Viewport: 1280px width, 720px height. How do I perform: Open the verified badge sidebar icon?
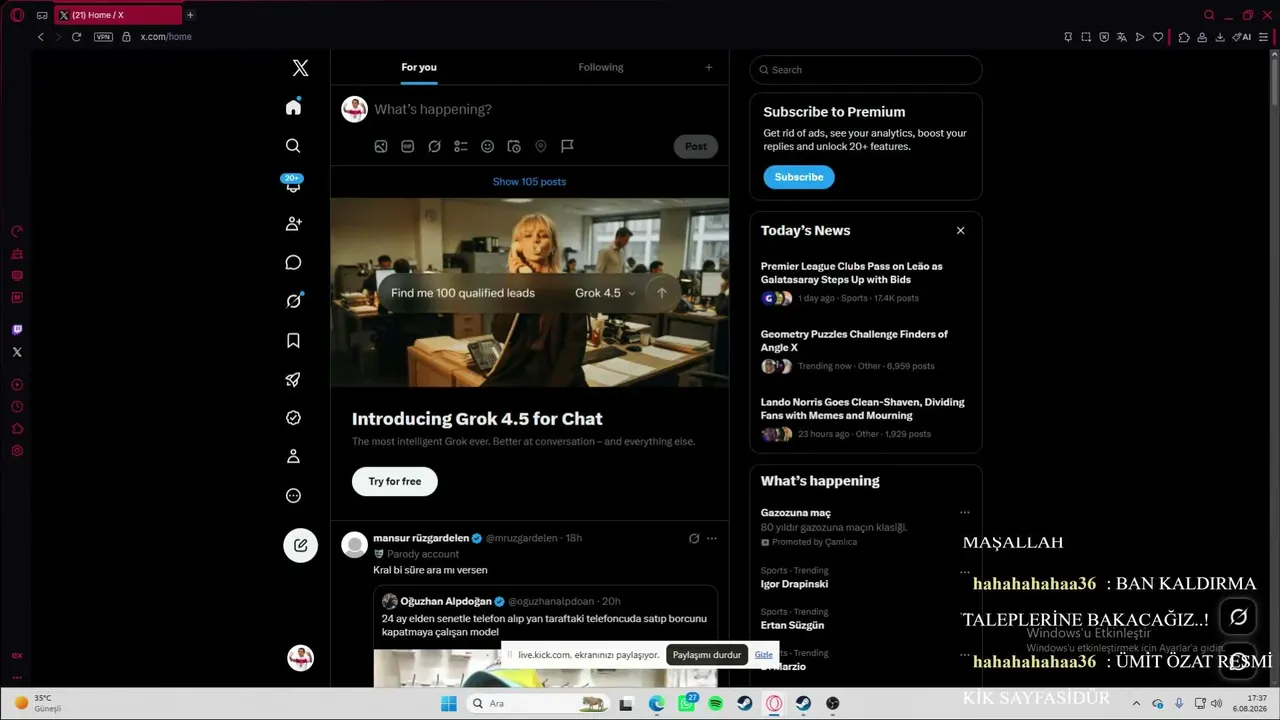293,418
